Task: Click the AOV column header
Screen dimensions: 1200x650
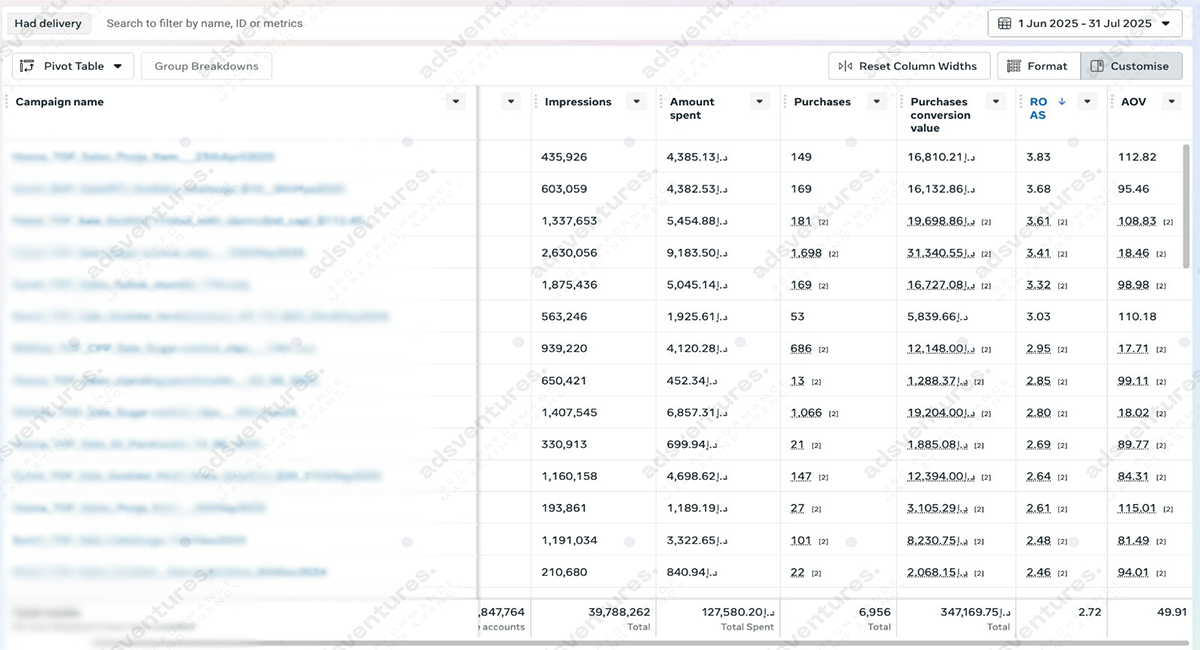Action: coord(1134,102)
